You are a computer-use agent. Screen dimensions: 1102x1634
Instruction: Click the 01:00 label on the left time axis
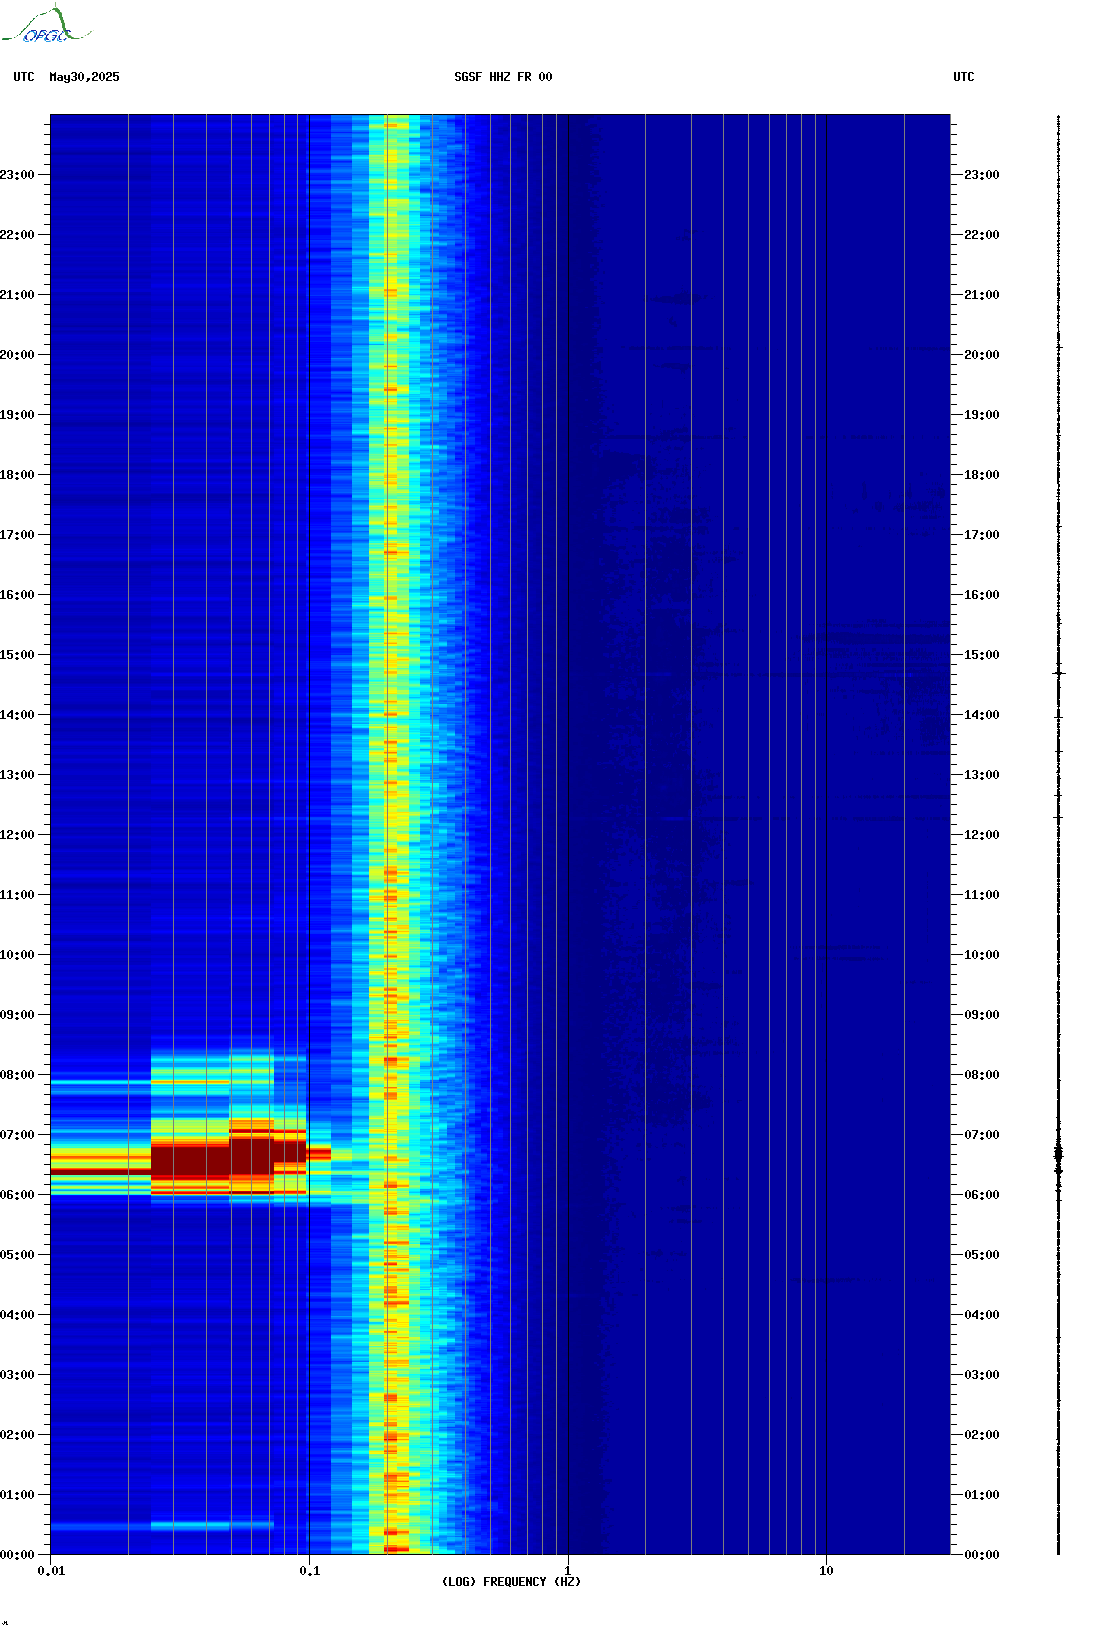pyautogui.click(x=17, y=1495)
